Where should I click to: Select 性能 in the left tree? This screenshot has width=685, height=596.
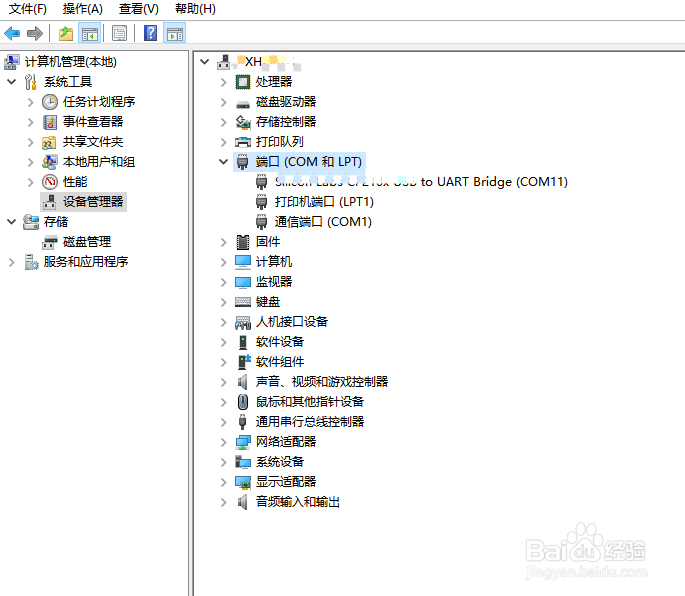[x=75, y=182]
